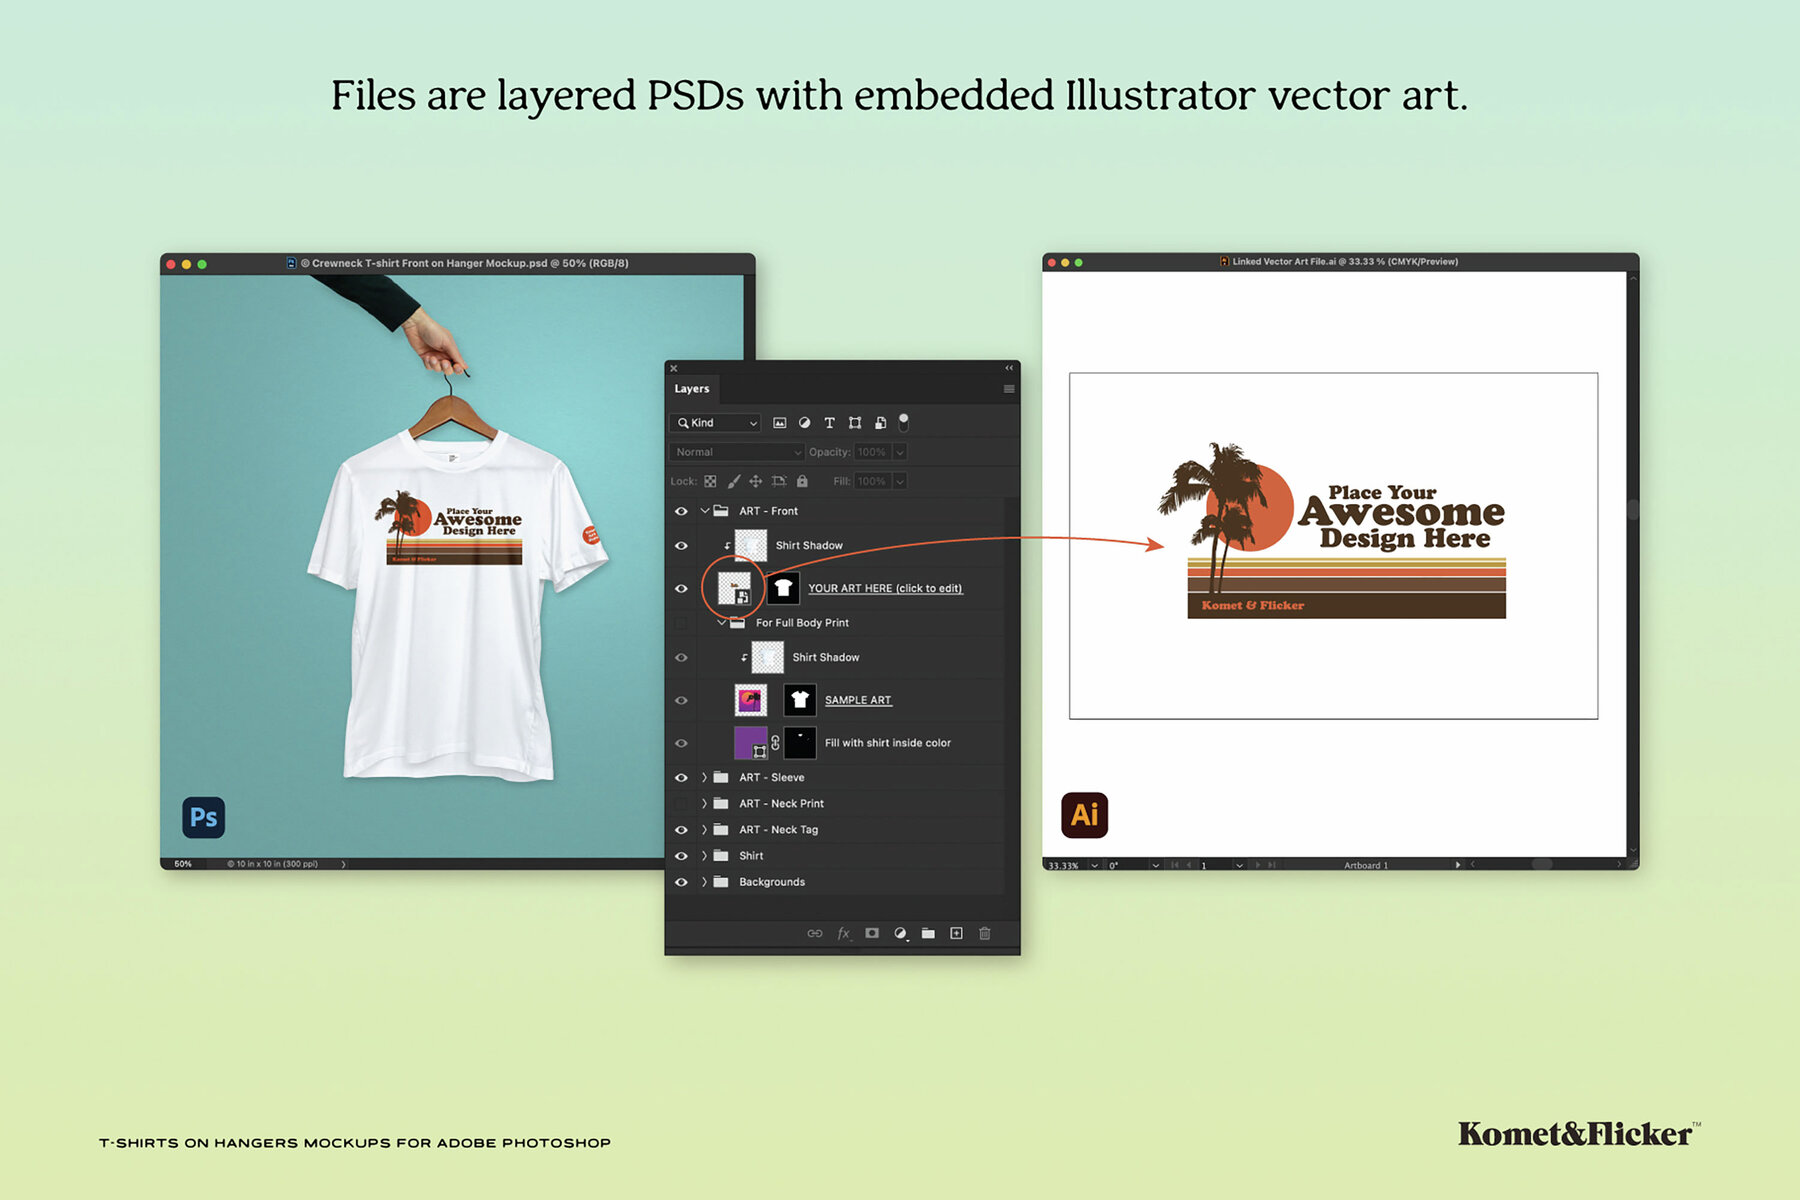Create a new layer with plus icon

[956, 933]
